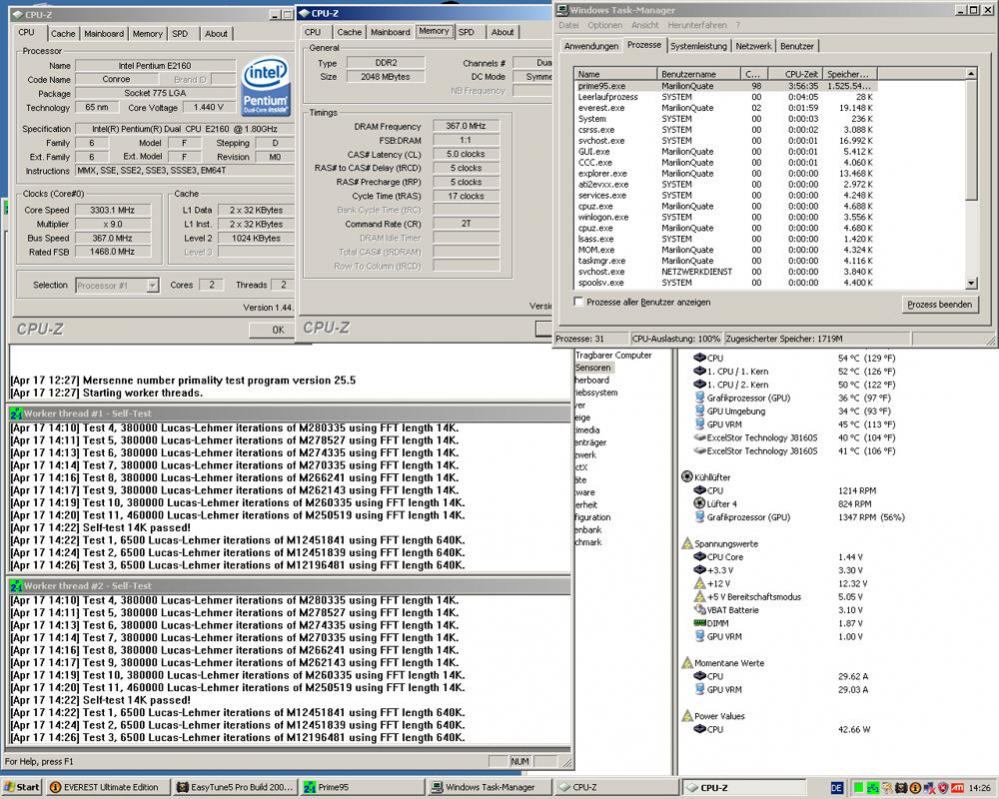Open EasyTune5 Pro from taskbar
This screenshot has height=799, width=999.
[x=235, y=787]
